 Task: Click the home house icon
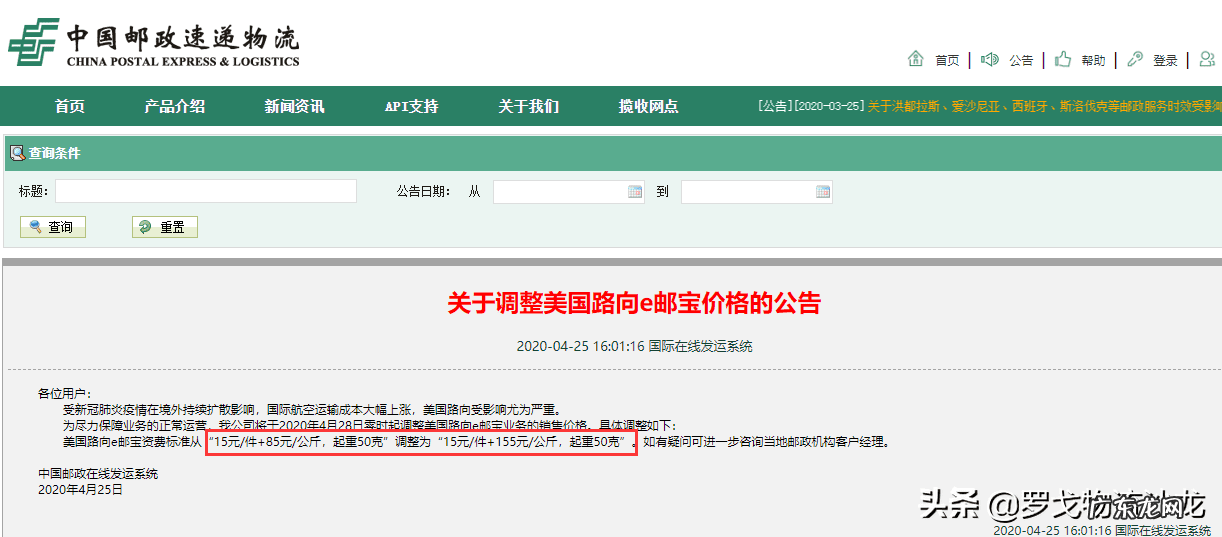[x=915, y=59]
